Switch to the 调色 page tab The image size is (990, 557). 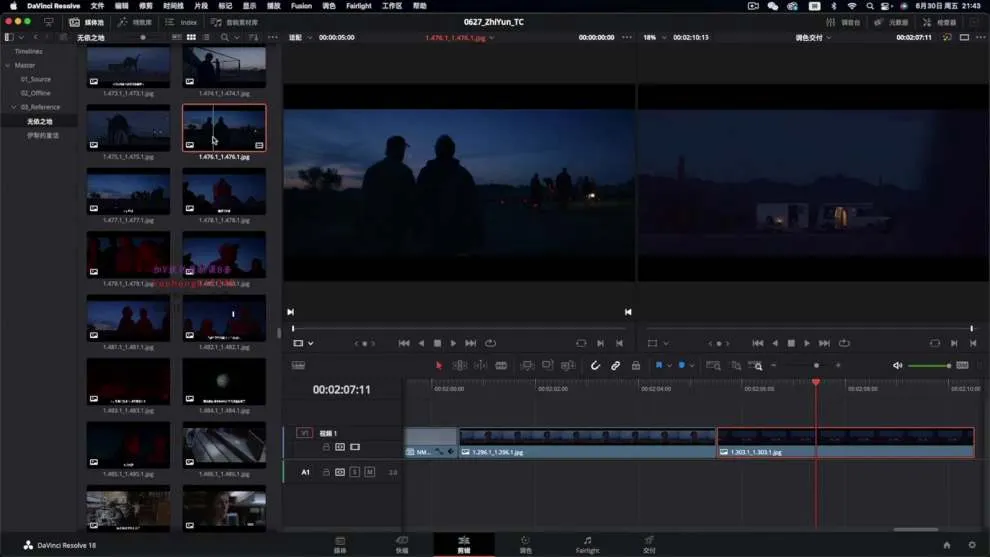click(x=525, y=545)
